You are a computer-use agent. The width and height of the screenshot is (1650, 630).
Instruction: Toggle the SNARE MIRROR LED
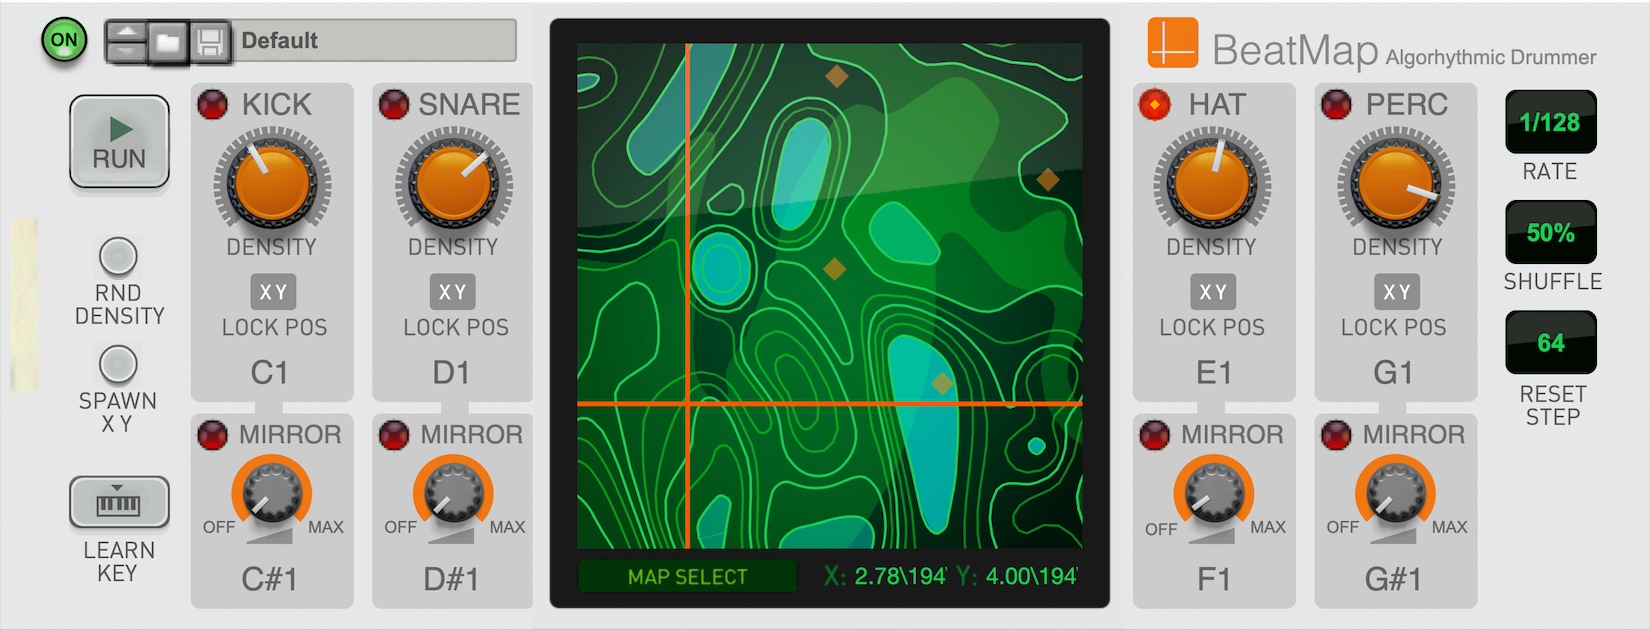(x=394, y=435)
